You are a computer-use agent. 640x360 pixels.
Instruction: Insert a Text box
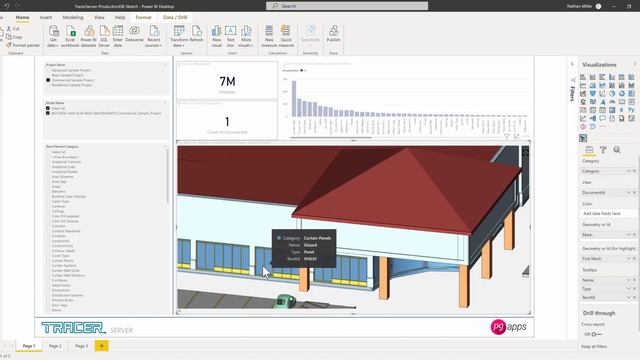click(x=231, y=36)
